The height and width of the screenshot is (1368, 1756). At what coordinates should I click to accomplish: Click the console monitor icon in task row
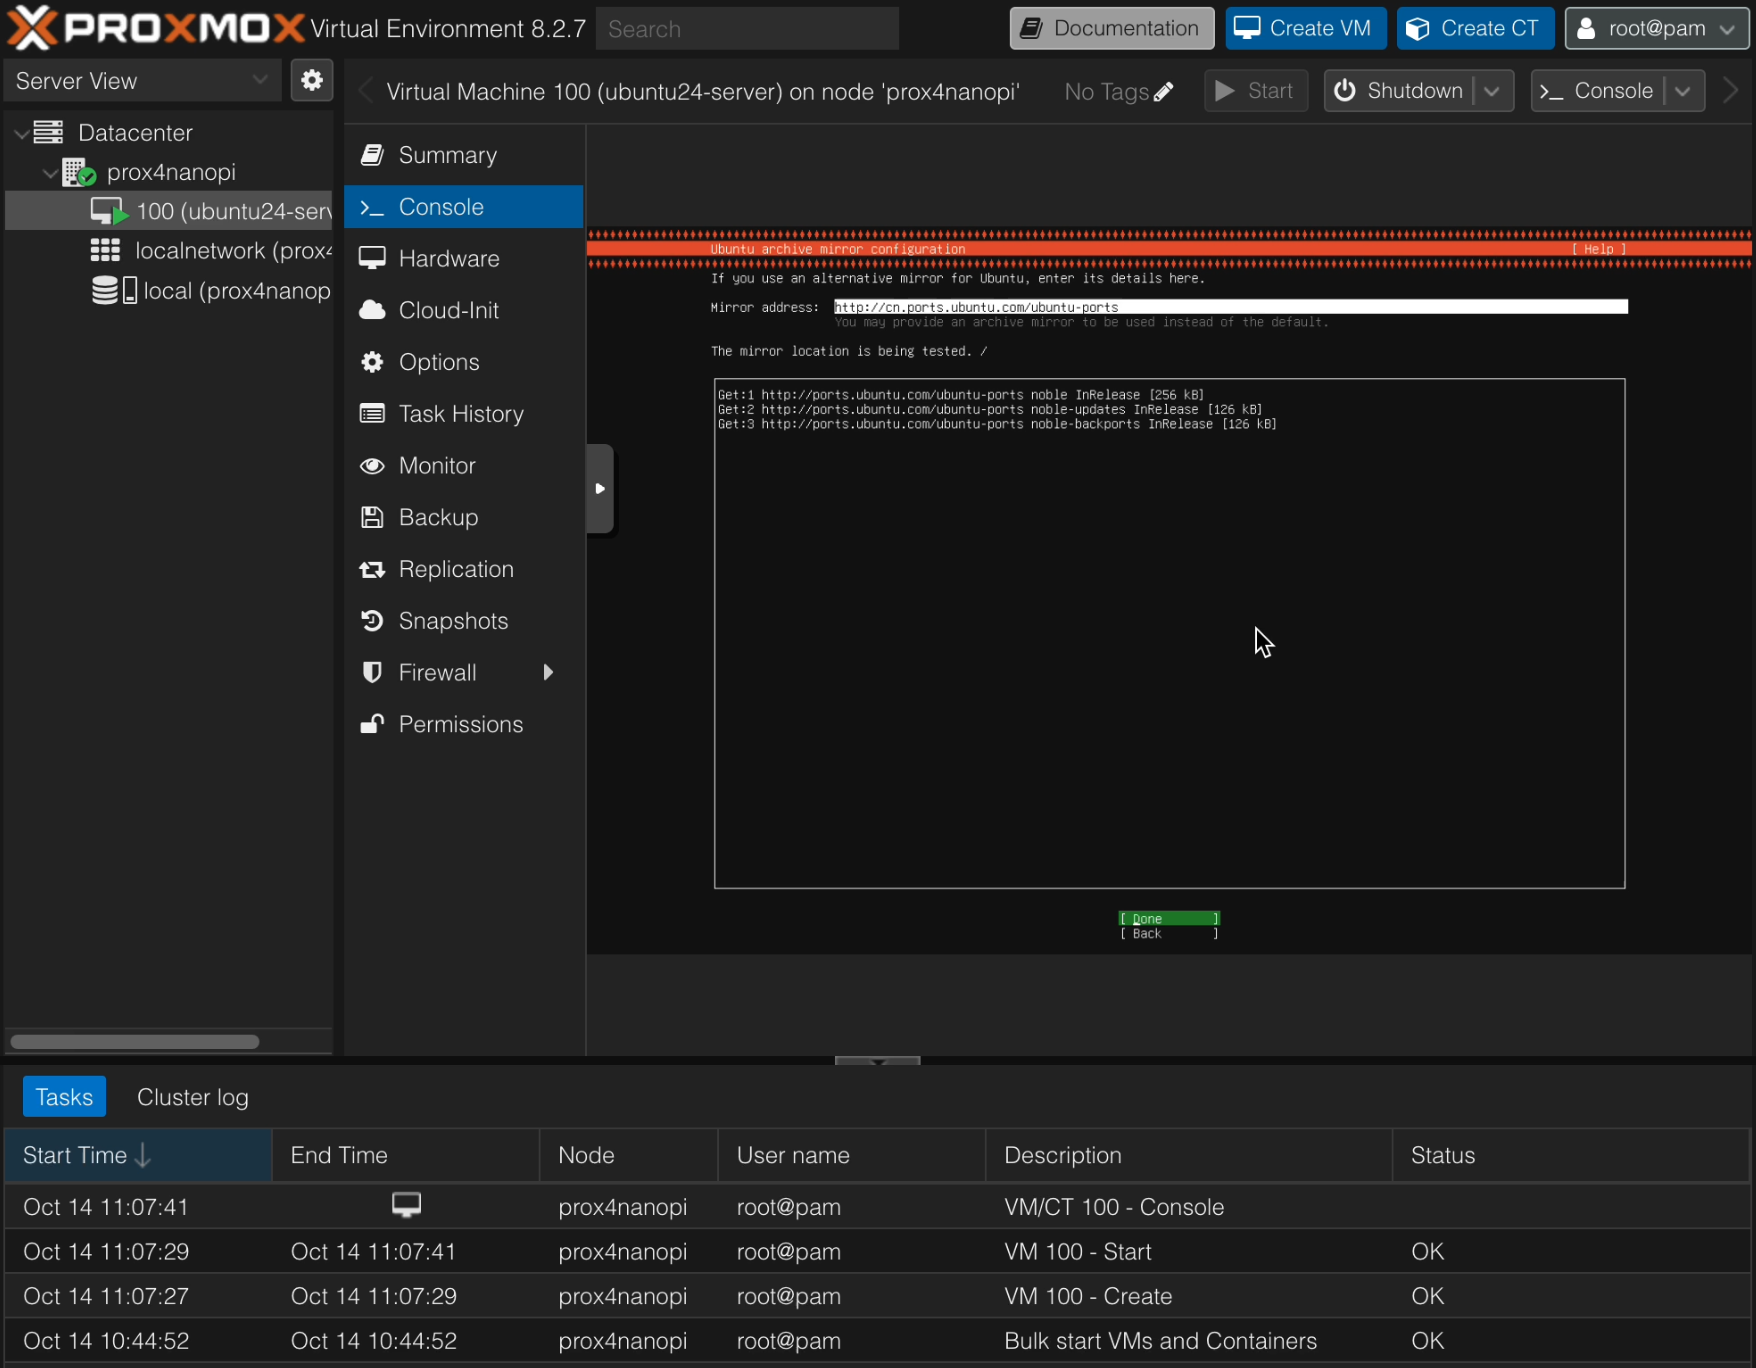point(406,1205)
